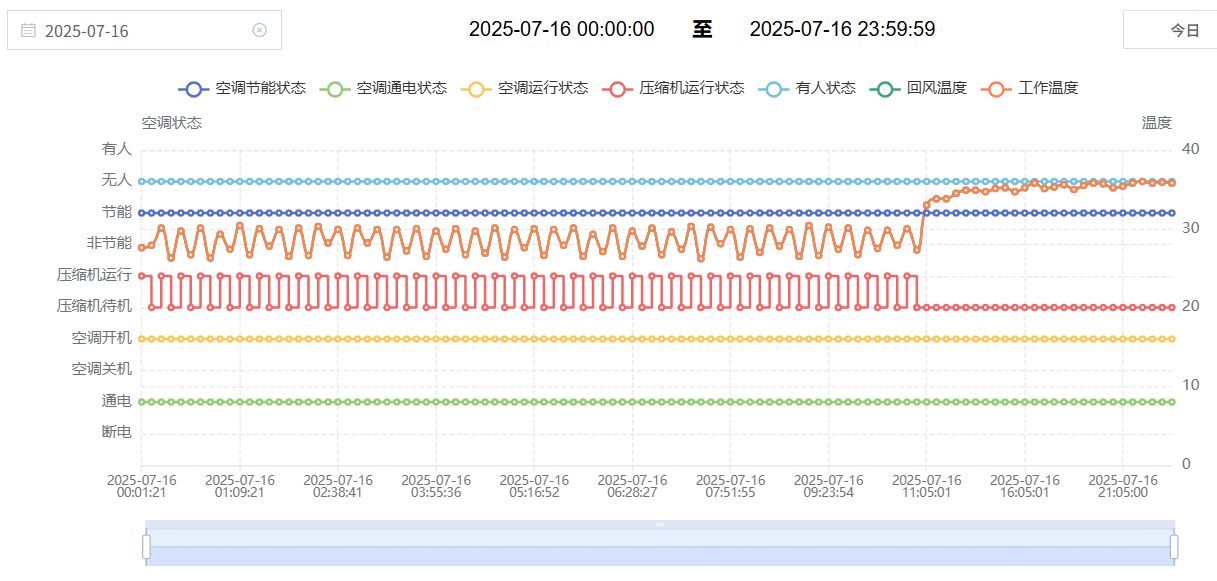This screenshot has height=581, width=1217.
Task: Click the 压缩机待机 axis label
Action: (95, 306)
